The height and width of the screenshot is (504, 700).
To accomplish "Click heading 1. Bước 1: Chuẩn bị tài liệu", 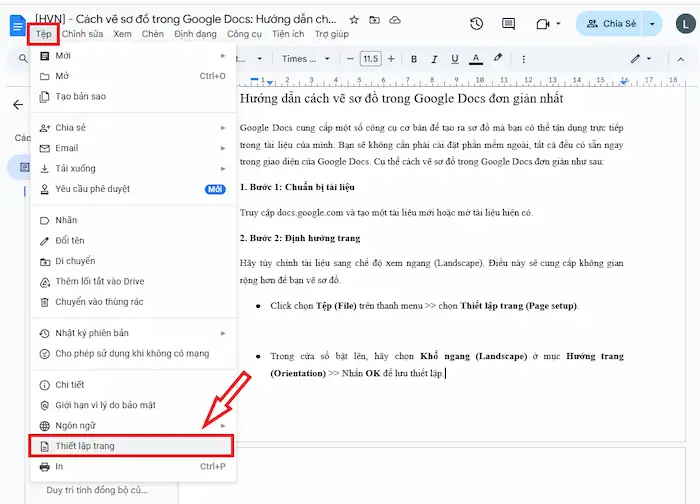I will (297, 187).
